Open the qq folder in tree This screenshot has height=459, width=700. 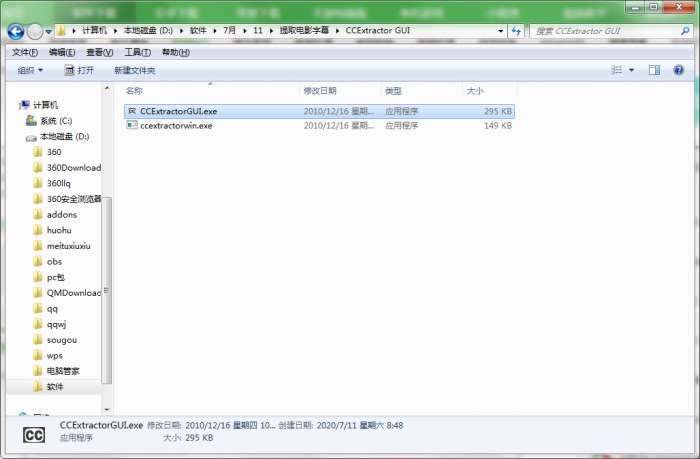coord(52,309)
